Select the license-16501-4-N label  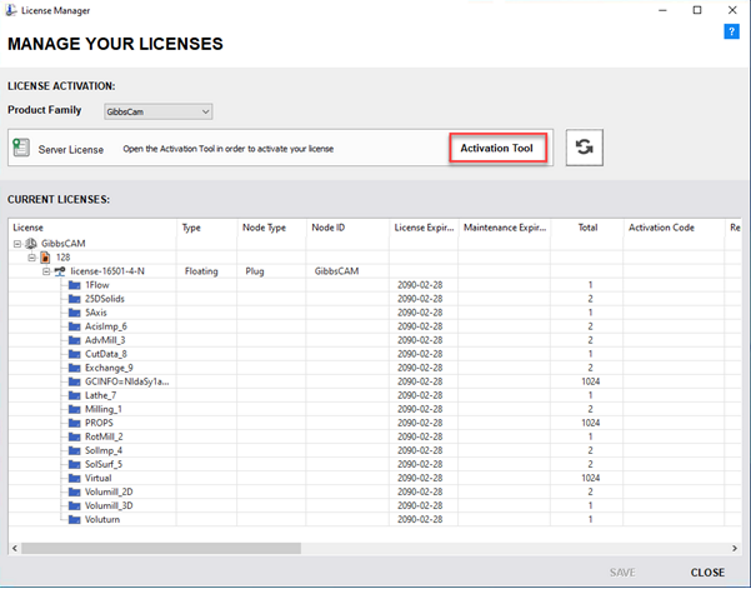point(107,272)
